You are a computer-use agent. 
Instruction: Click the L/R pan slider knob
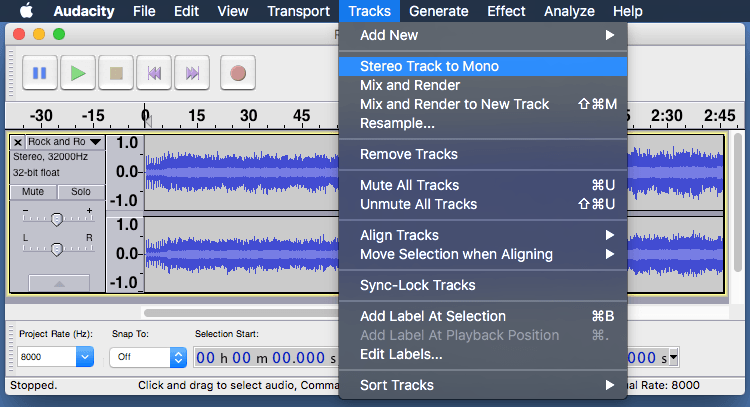click(57, 249)
